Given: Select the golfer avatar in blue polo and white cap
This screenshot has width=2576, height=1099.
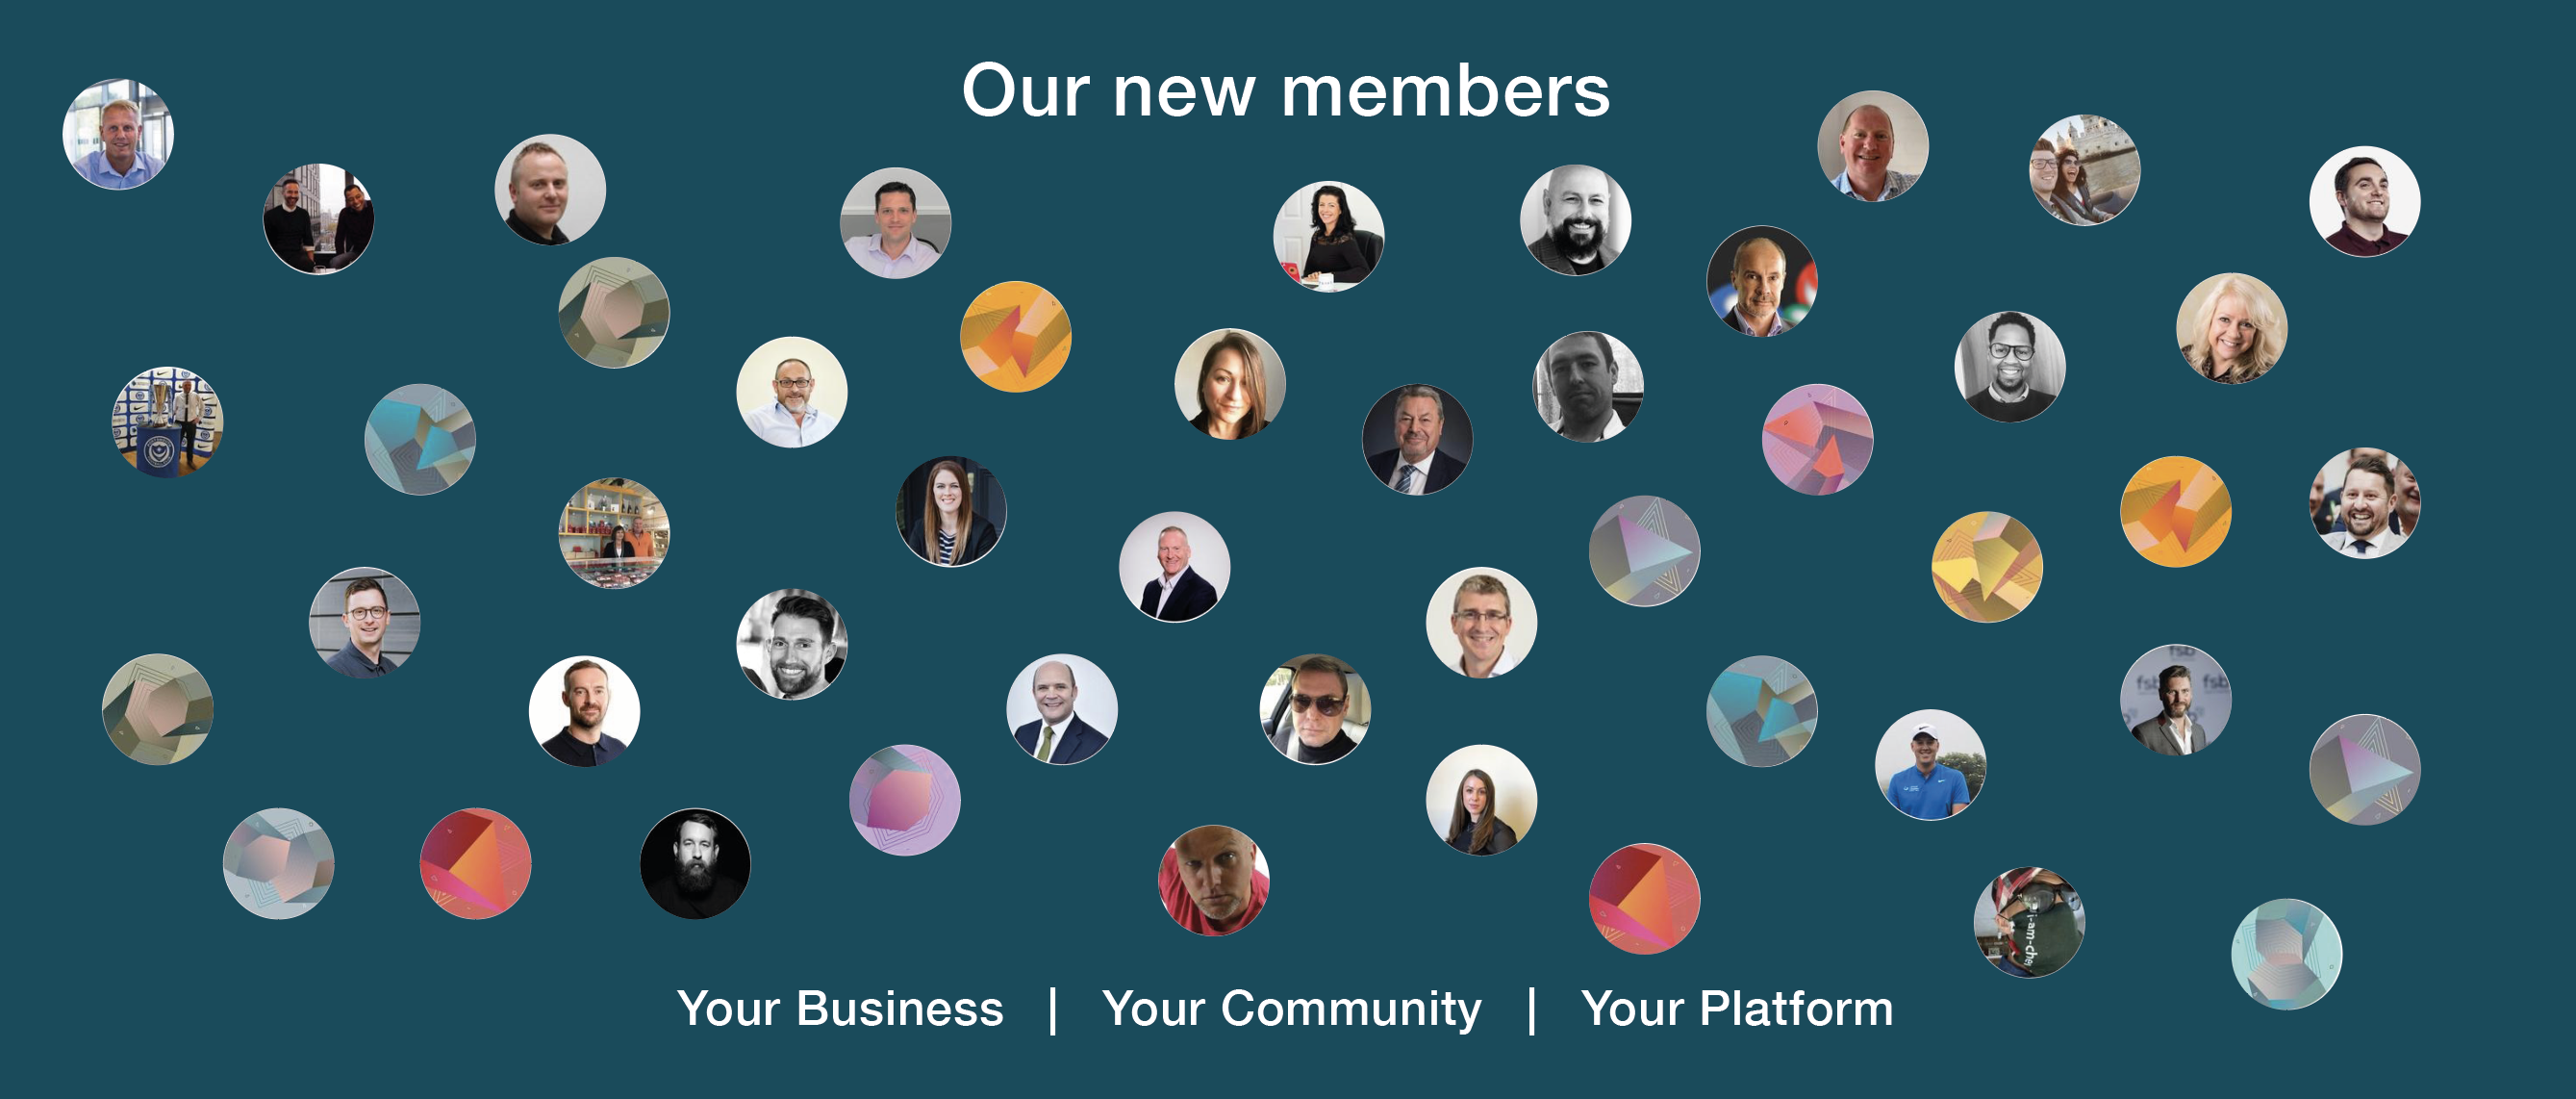Looking at the screenshot, I should point(1931,765).
